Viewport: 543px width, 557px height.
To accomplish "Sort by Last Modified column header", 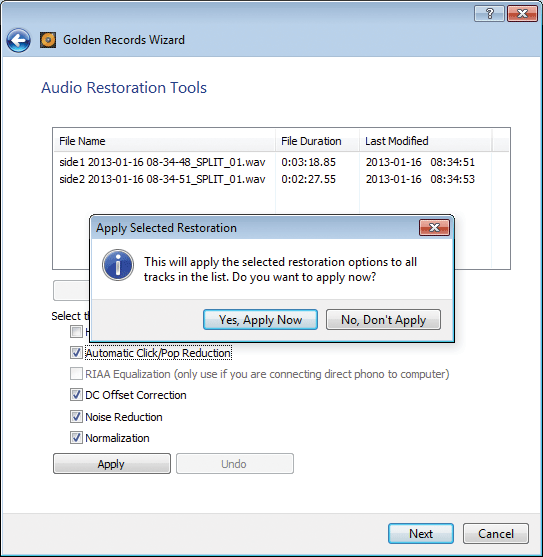I will coord(425,141).
